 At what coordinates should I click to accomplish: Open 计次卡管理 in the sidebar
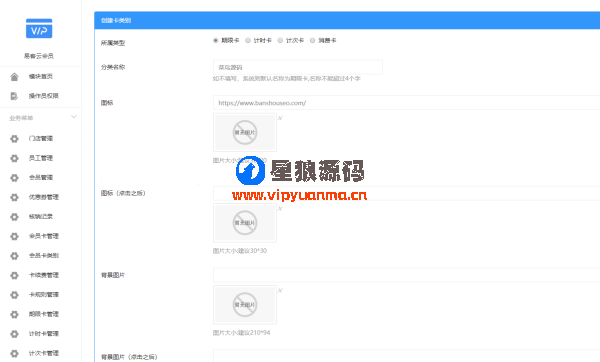tap(44, 353)
